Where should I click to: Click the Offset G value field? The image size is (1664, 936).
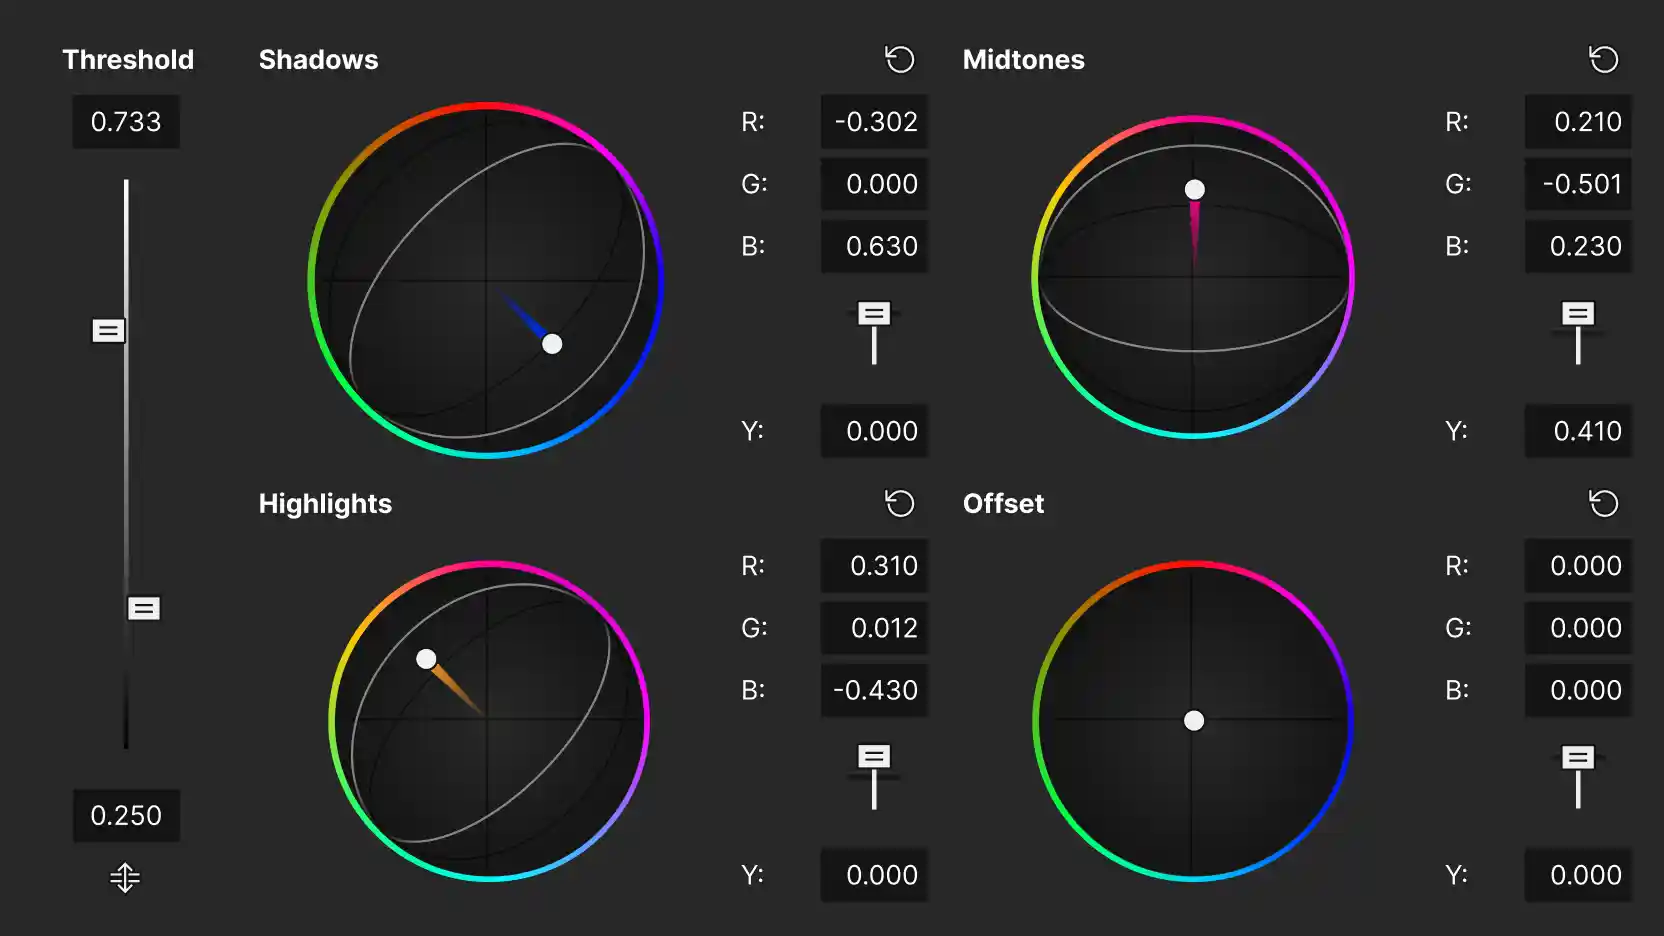point(1578,628)
